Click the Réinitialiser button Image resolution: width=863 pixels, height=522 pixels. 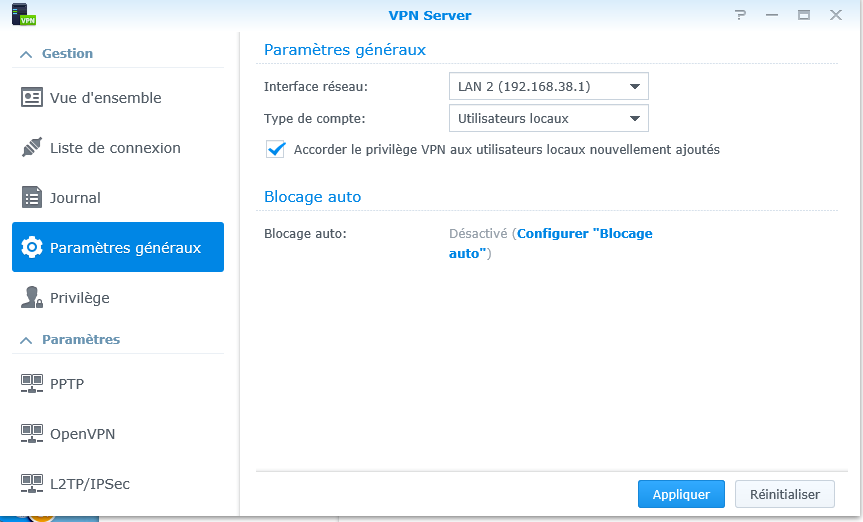pos(785,494)
